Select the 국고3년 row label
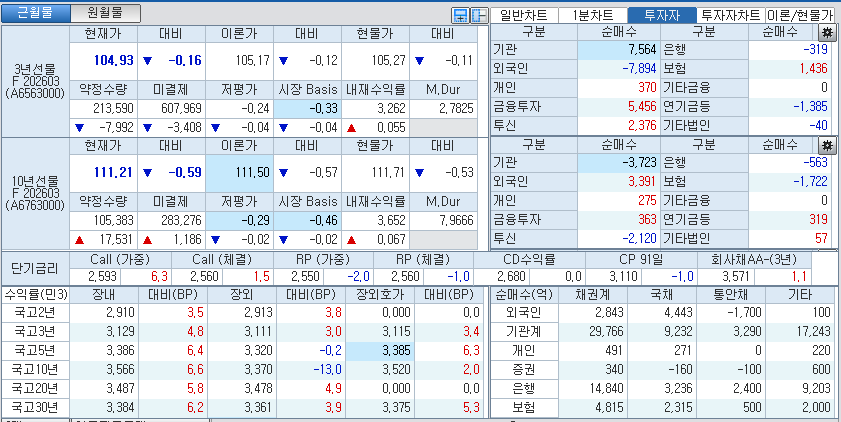 pos(36,332)
